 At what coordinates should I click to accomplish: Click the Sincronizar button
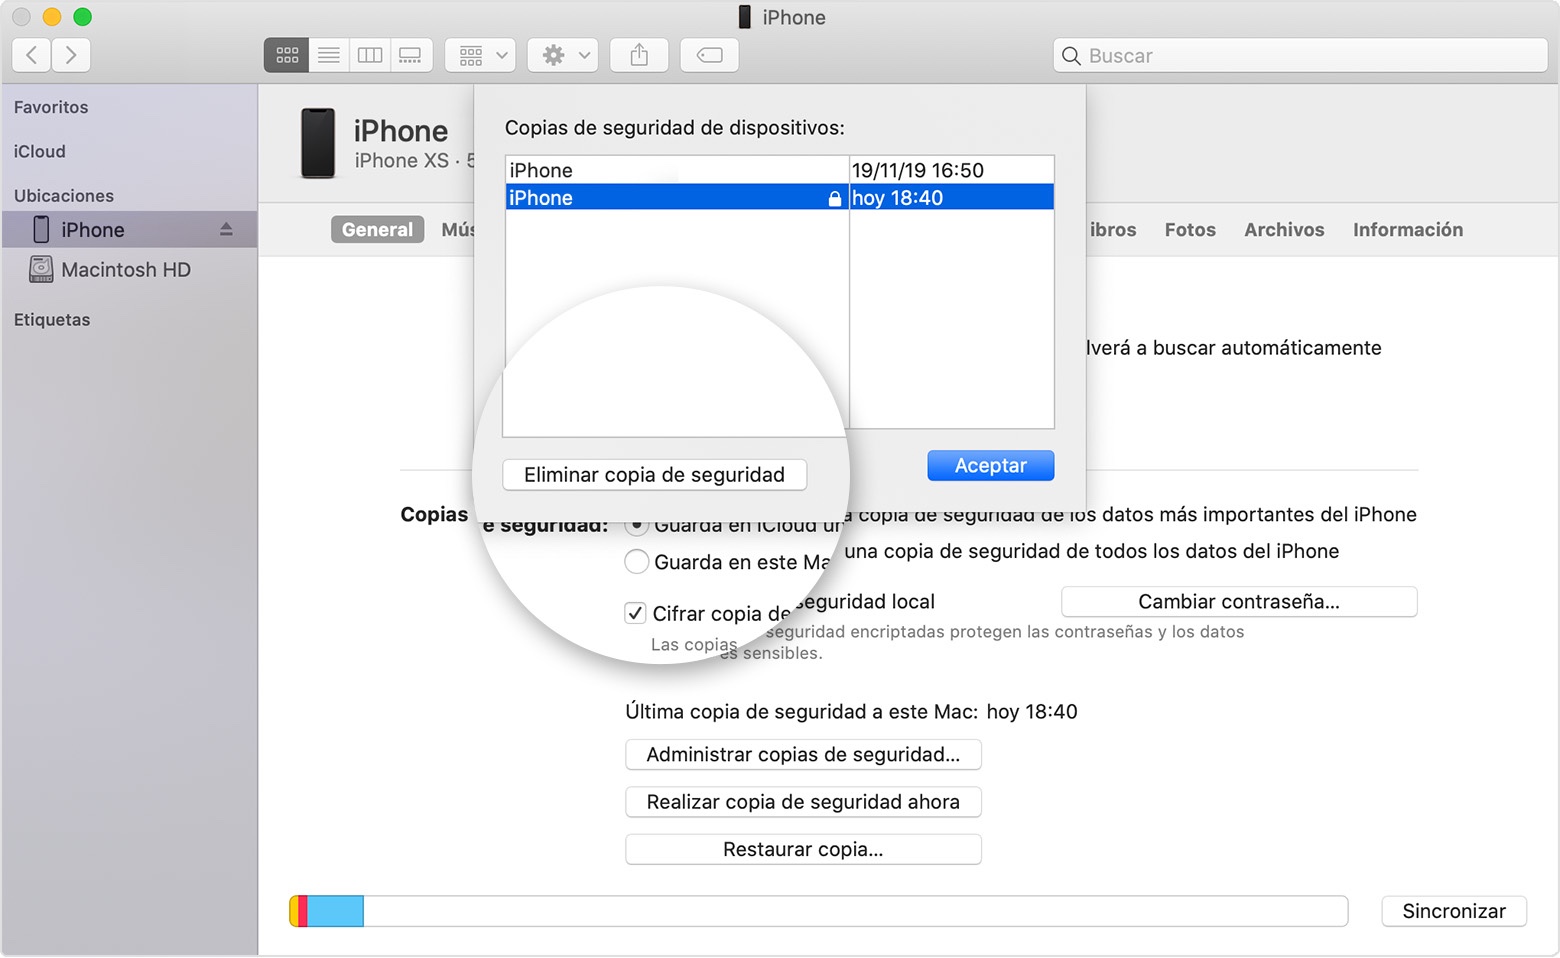pyautogui.click(x=1454, y=911)
